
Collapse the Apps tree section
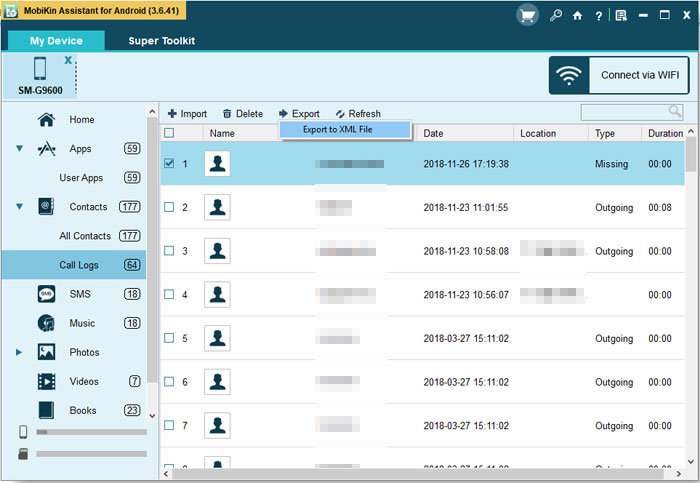pyautogui.click(x=19, y=149)
